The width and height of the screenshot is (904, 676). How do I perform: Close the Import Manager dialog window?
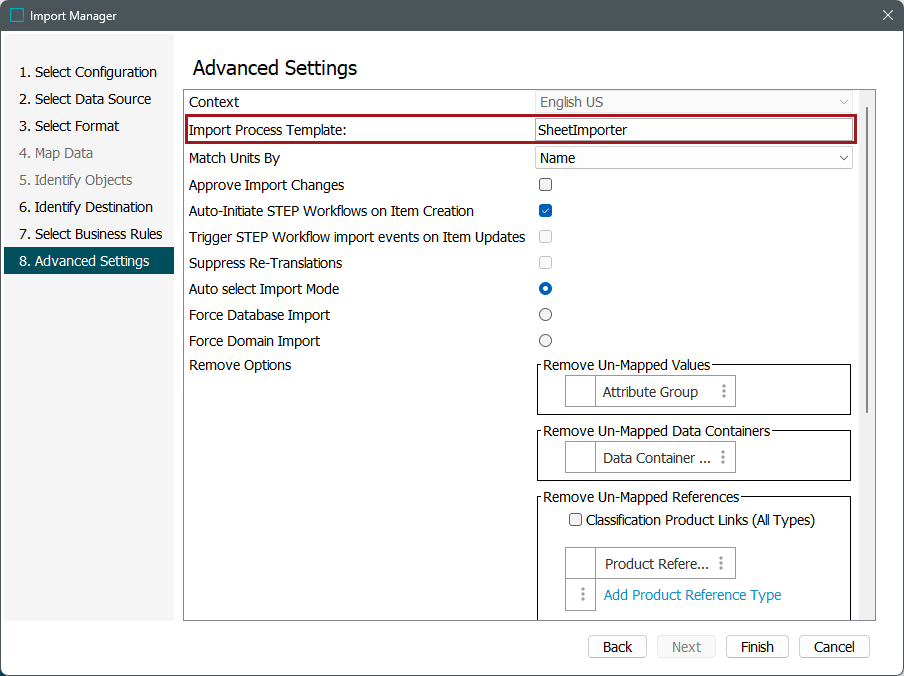pyautogui.click(x=887, y=15)
